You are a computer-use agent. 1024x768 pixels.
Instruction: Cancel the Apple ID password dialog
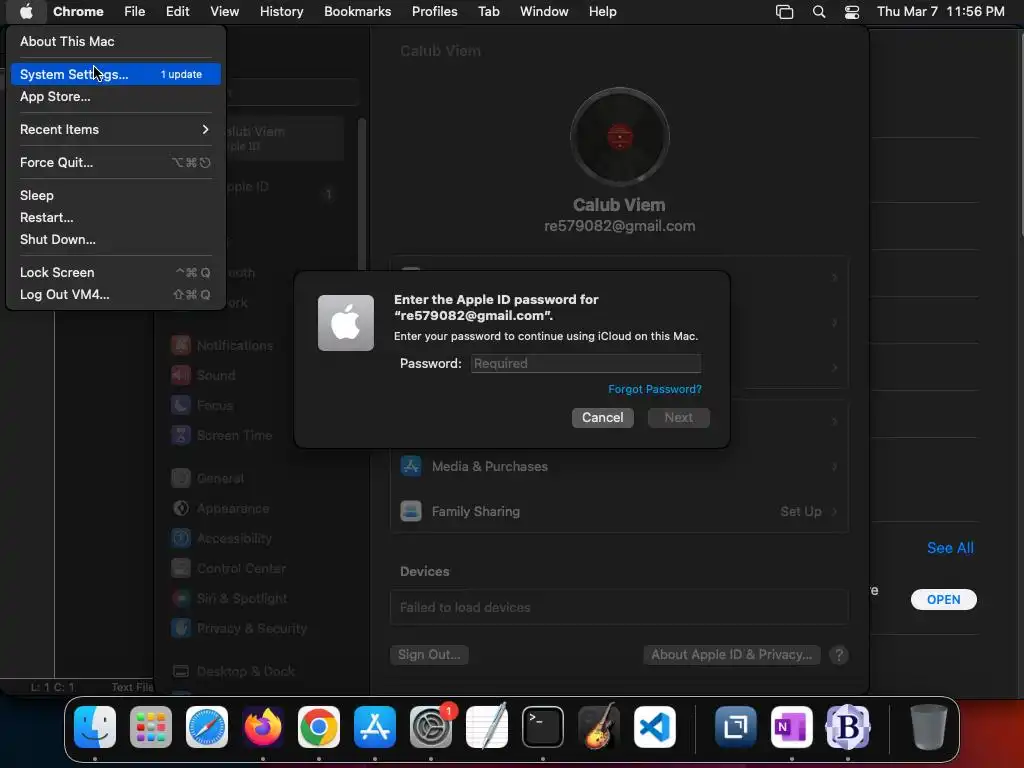pos(602,418)
